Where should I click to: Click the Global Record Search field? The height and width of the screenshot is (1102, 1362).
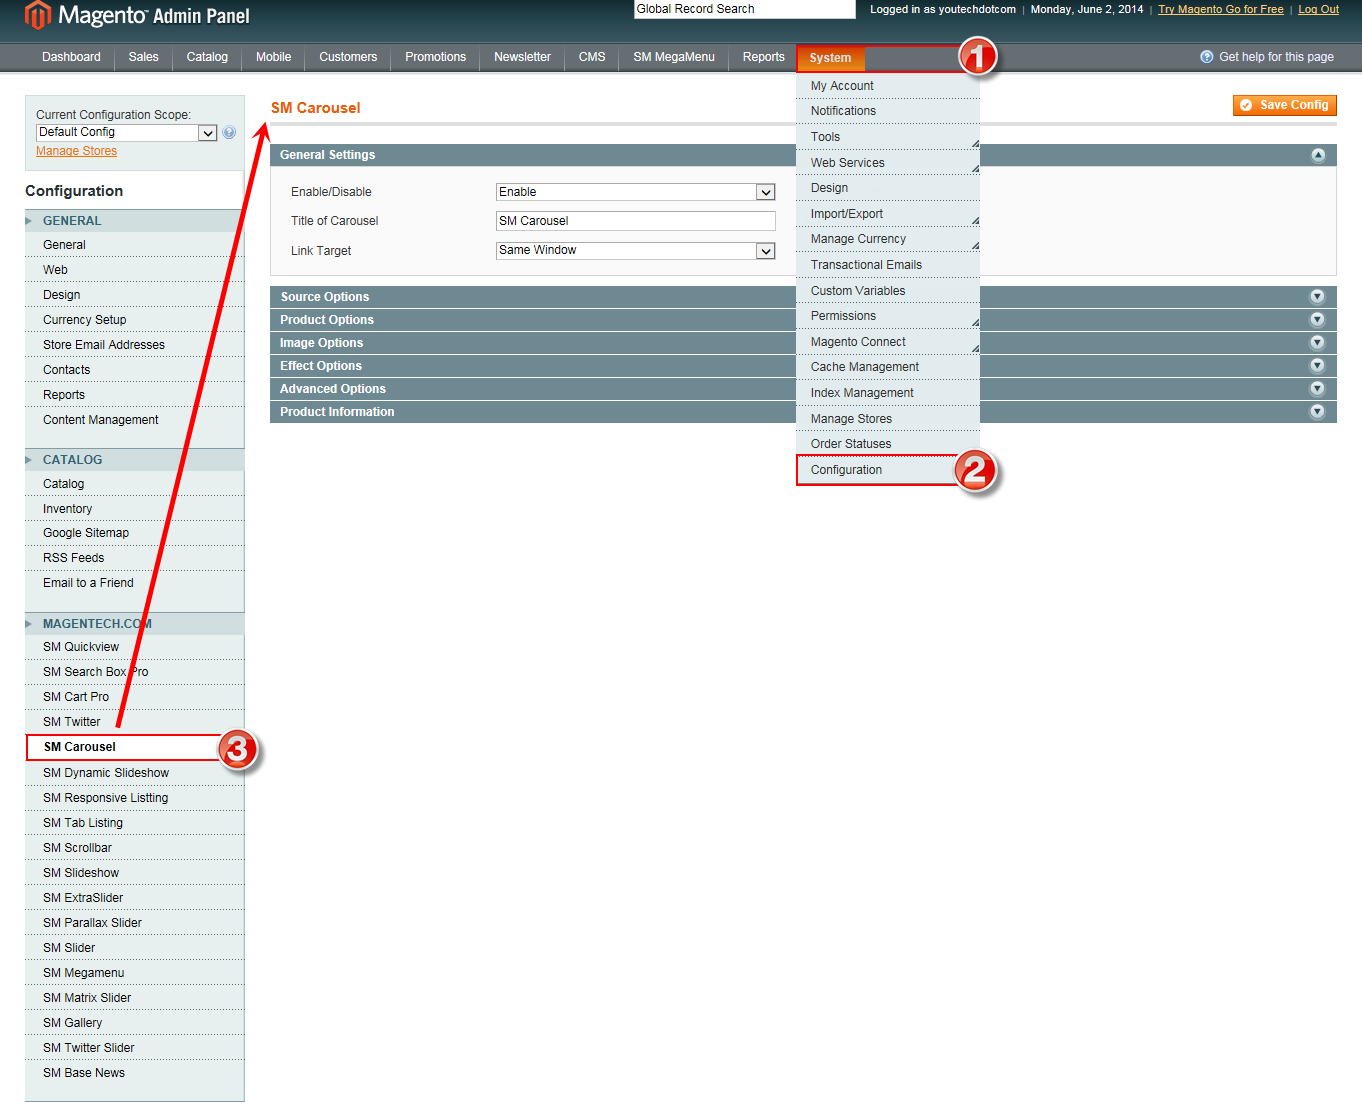(745, 9)
